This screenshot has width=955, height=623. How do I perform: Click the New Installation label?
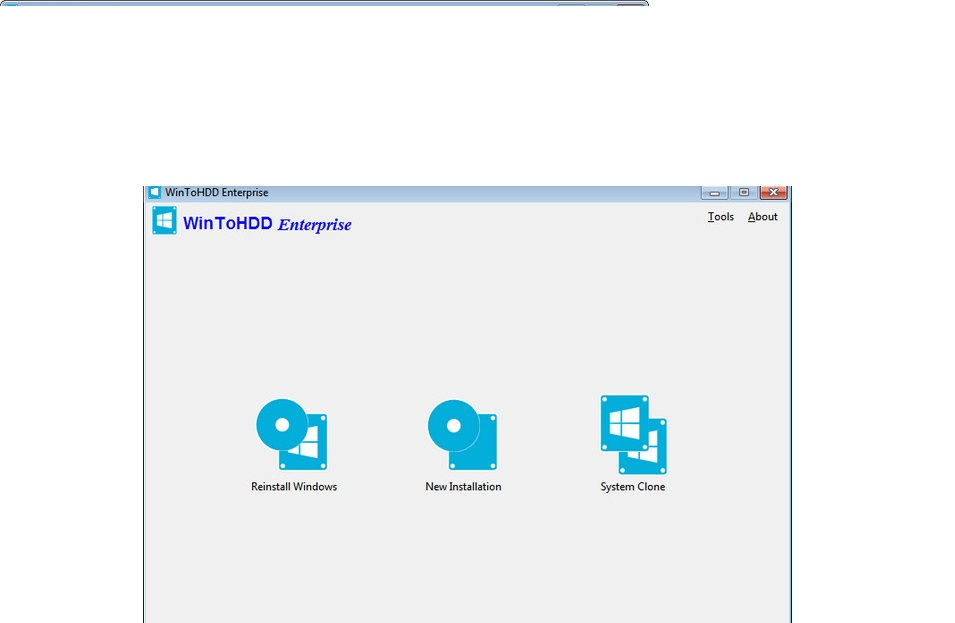point(463,487)
